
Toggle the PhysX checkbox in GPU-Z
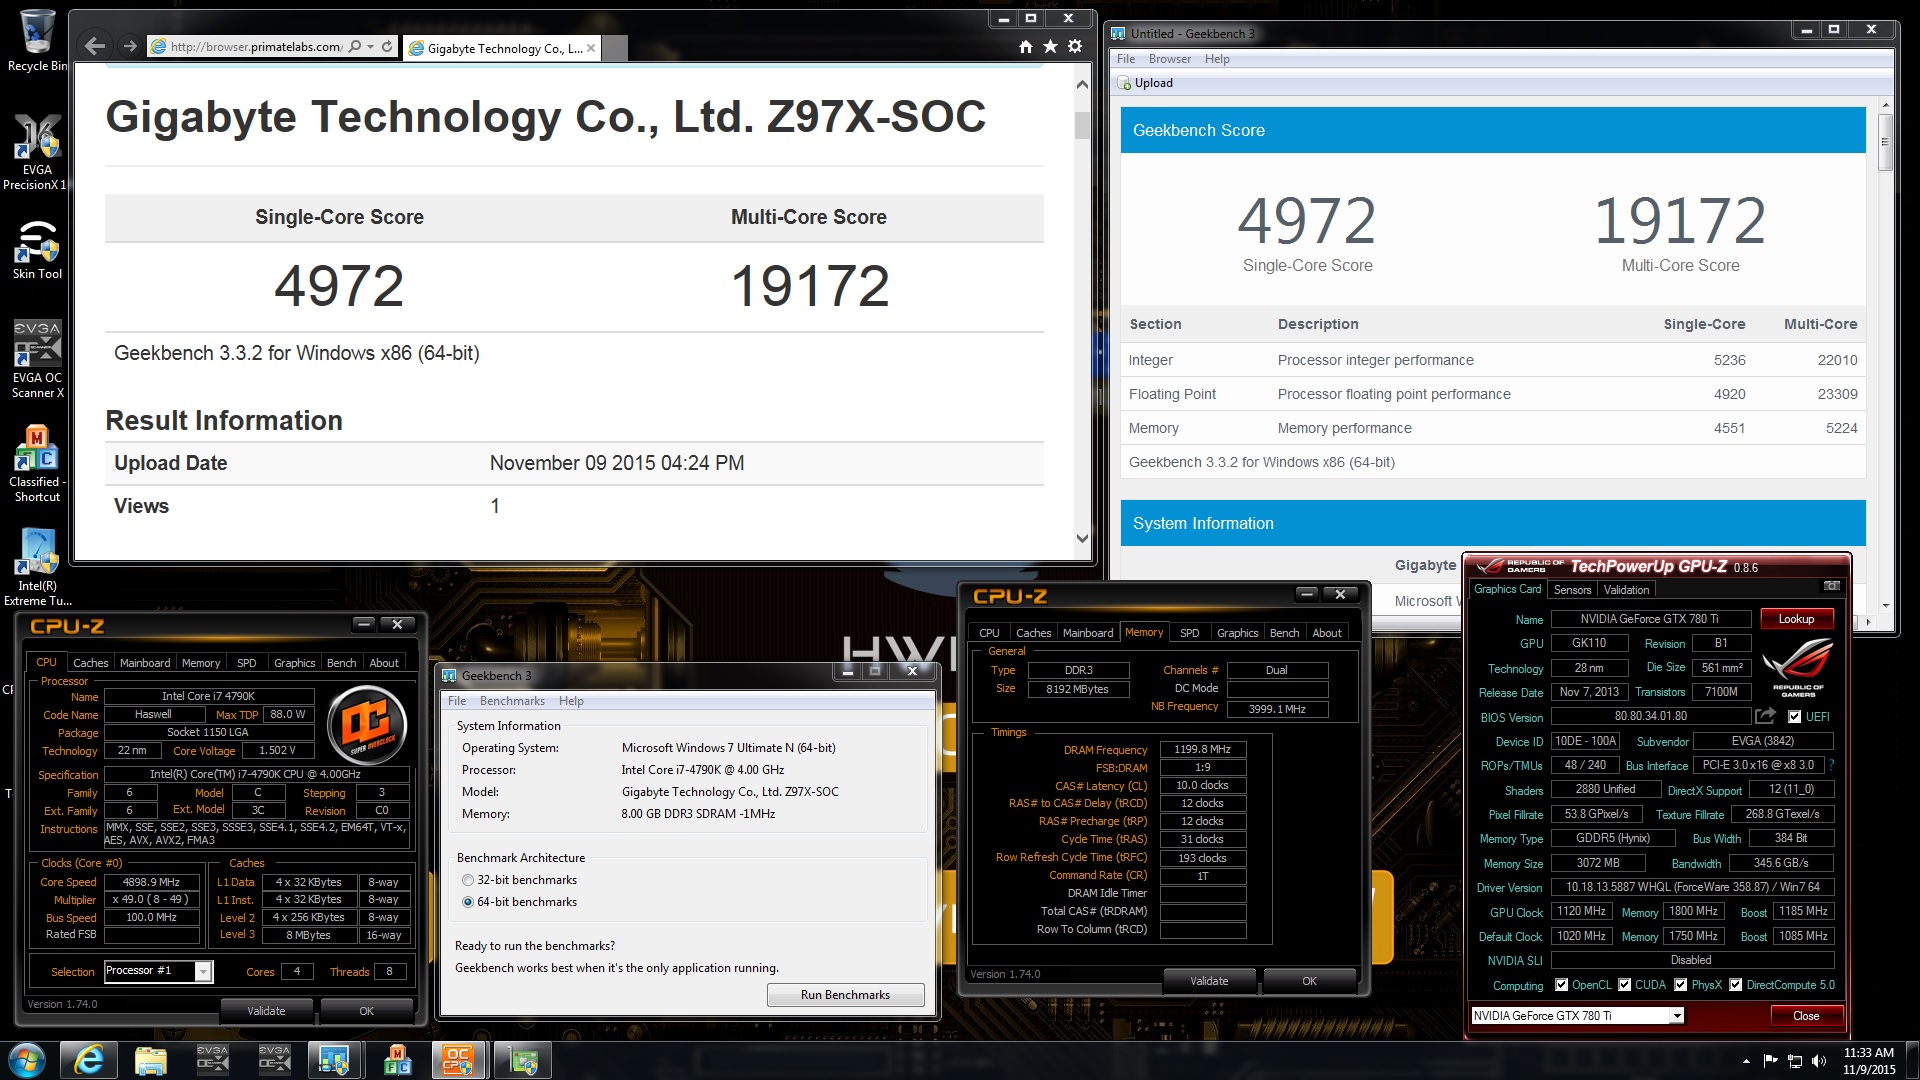[1680, 985]
